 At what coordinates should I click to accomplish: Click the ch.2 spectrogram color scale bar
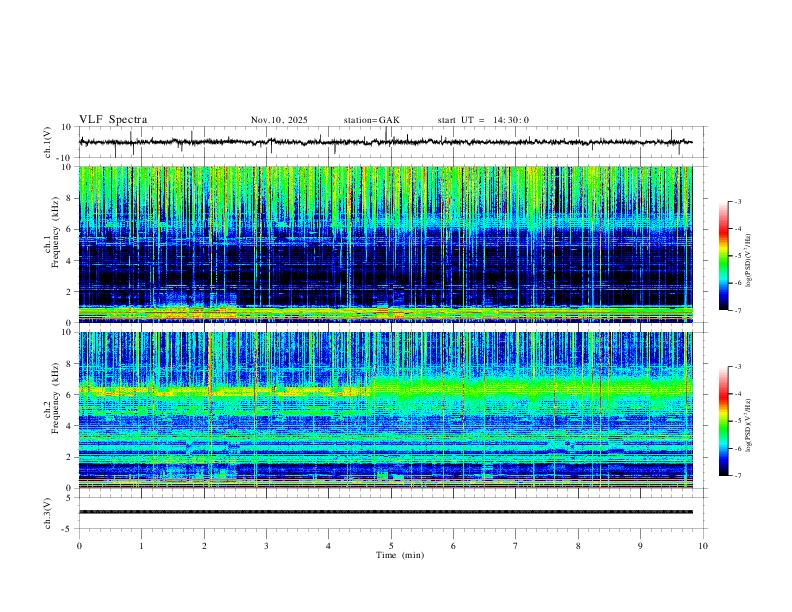click(723, 421)
